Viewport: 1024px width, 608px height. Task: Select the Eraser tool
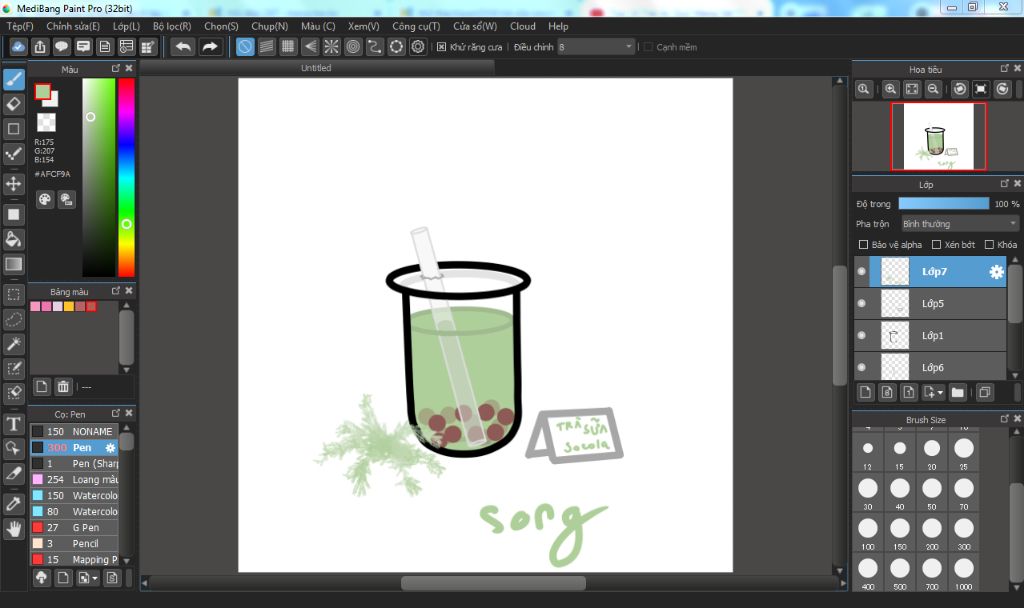(14, 104)
